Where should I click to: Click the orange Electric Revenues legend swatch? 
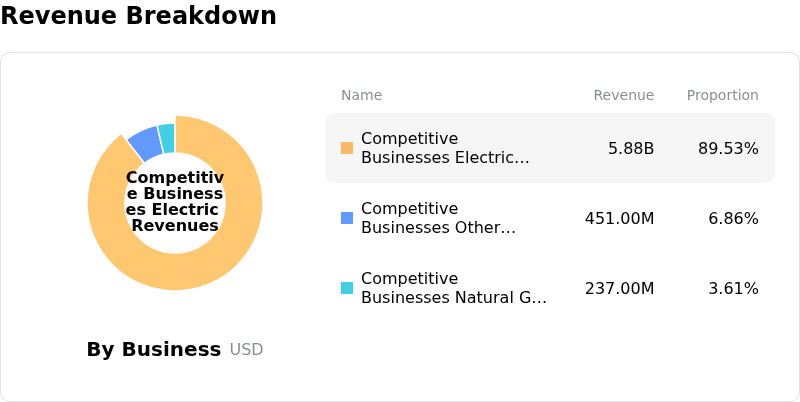[x=347, y=148]
